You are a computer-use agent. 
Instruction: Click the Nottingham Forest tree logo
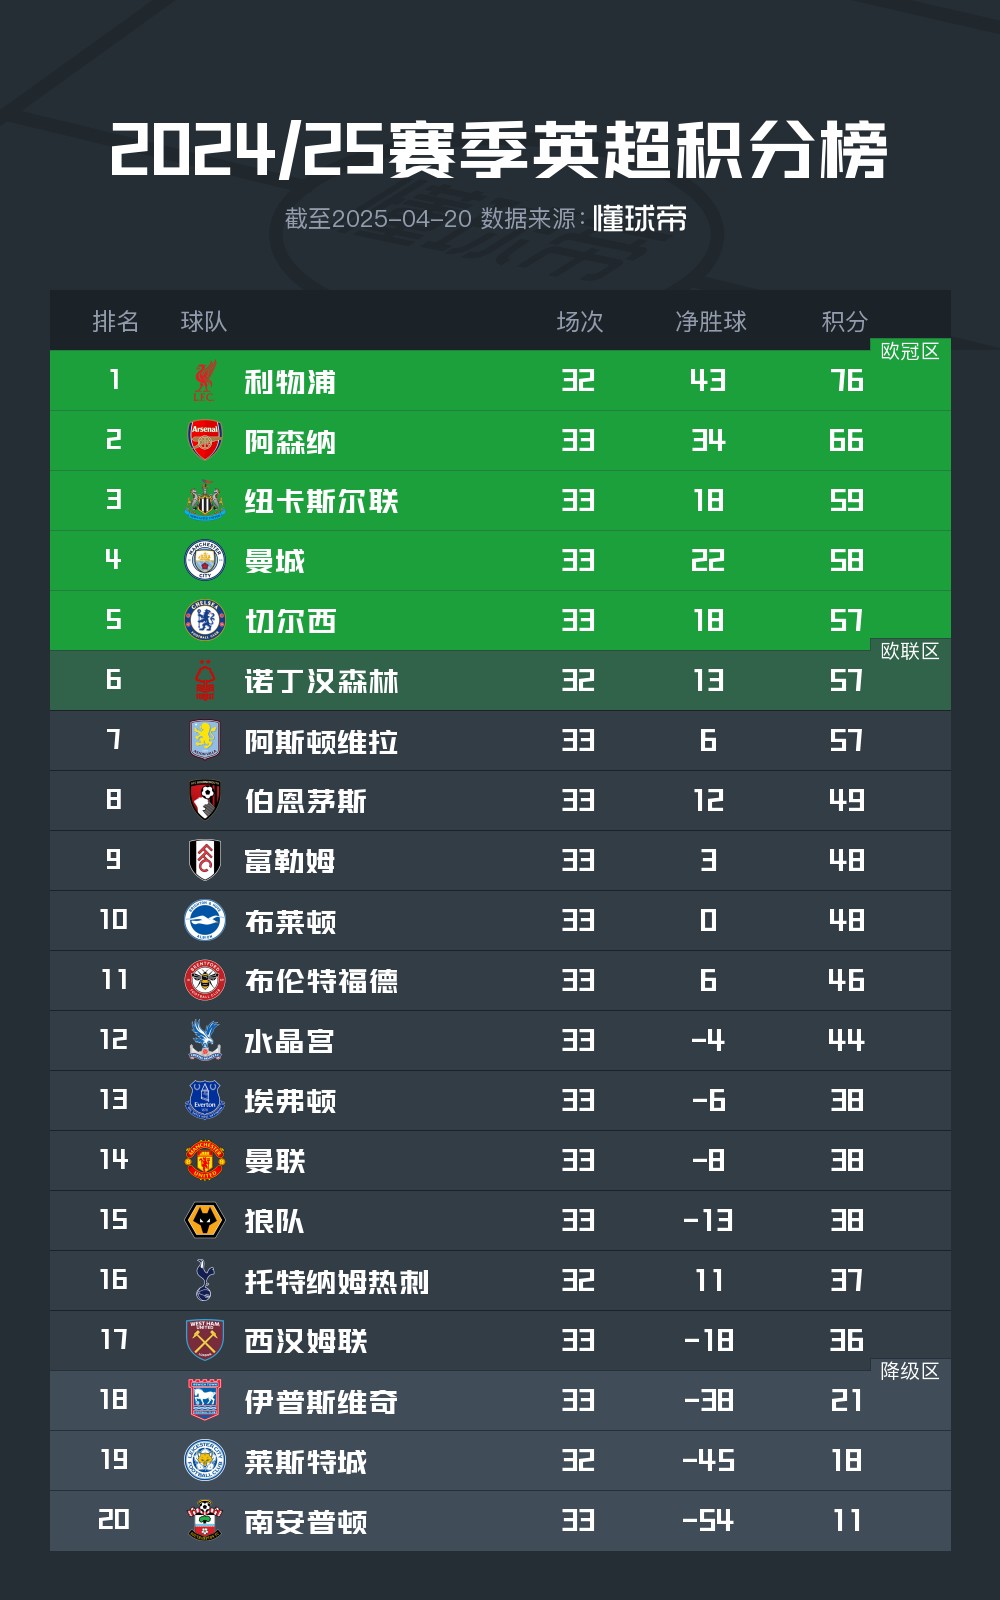(205, 680)
